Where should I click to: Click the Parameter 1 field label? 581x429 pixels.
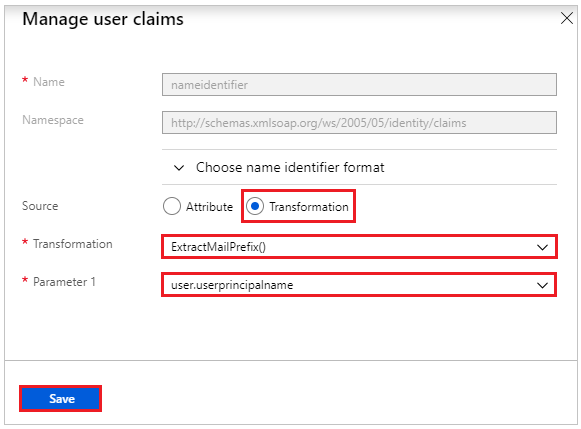point(64,282)
